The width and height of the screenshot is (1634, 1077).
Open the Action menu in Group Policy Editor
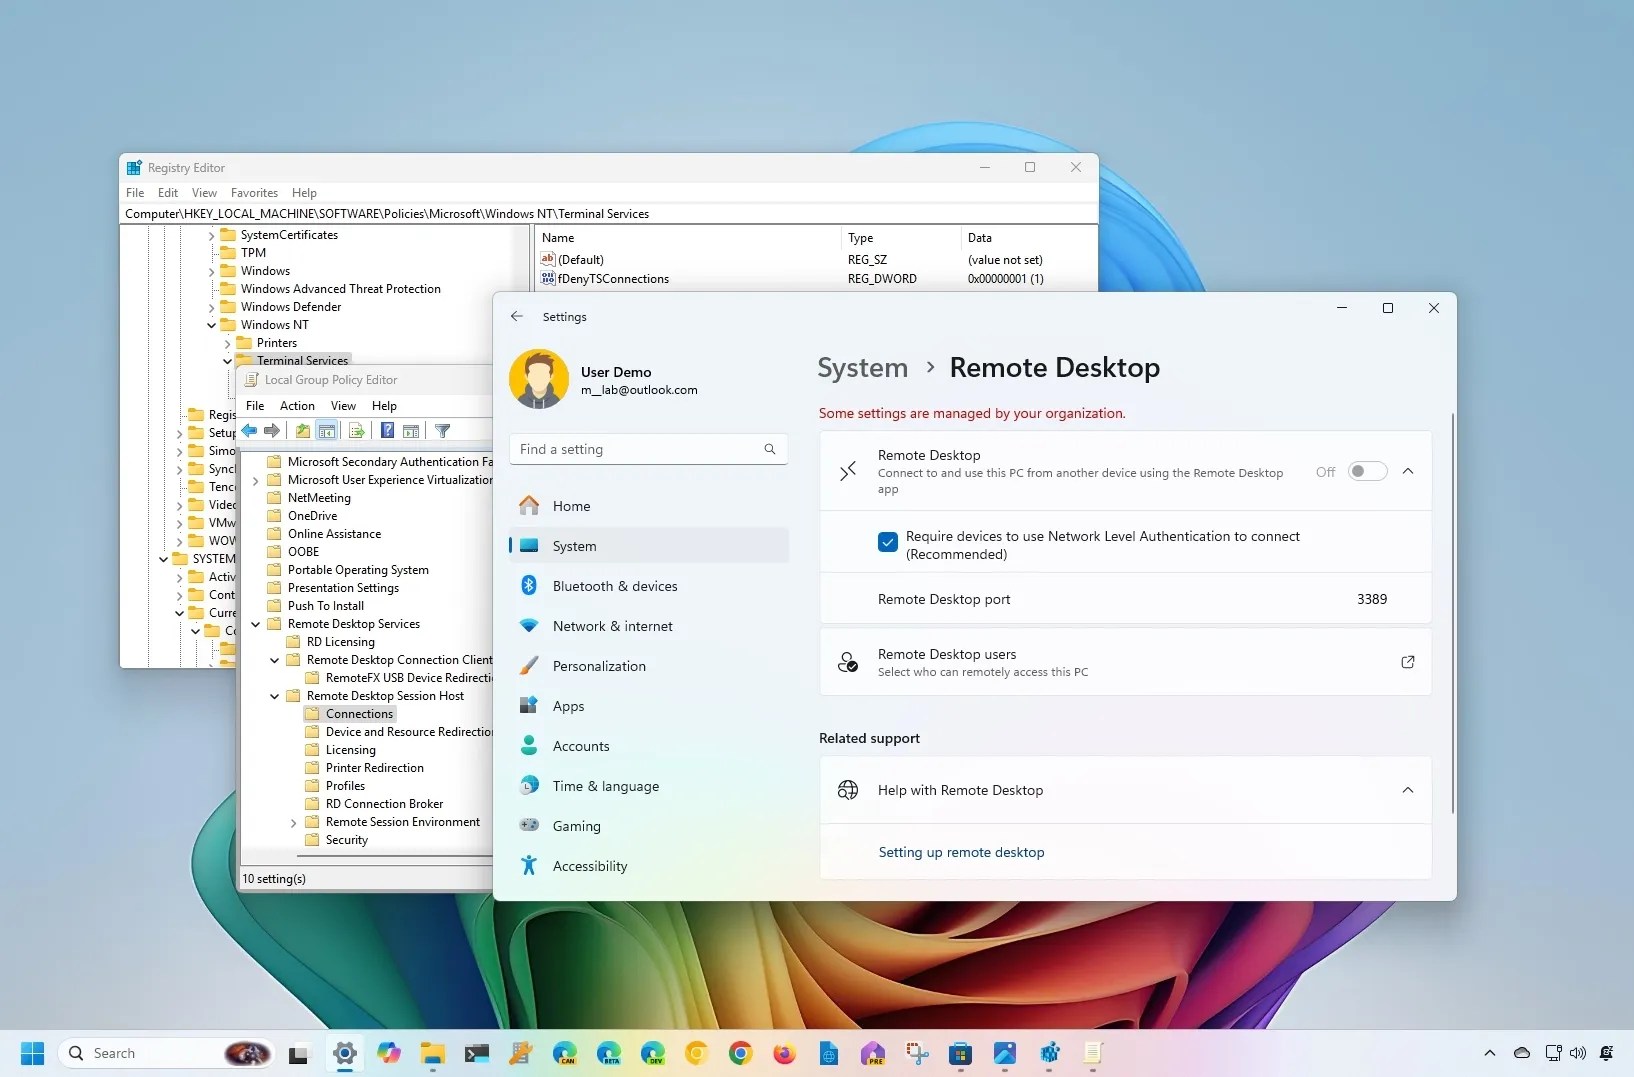pos(297,406)
